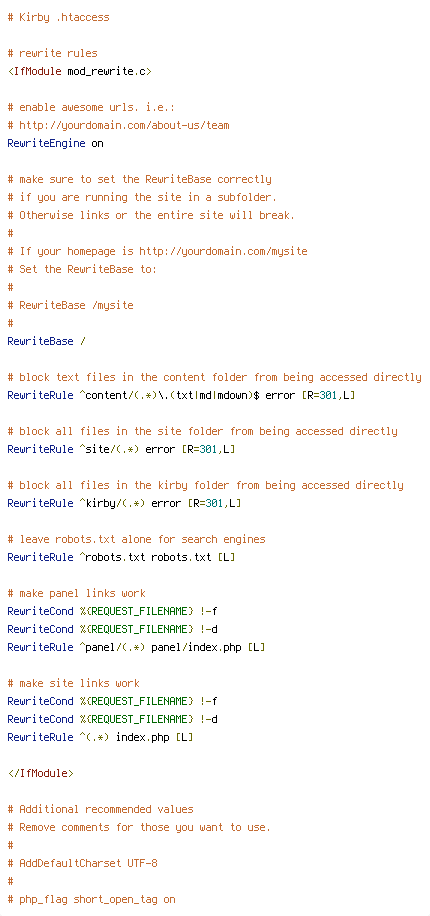This screenshot has height=916, width=430.
Task: Click the 'RewriteEngine on' directive
Action: [56, 143]
